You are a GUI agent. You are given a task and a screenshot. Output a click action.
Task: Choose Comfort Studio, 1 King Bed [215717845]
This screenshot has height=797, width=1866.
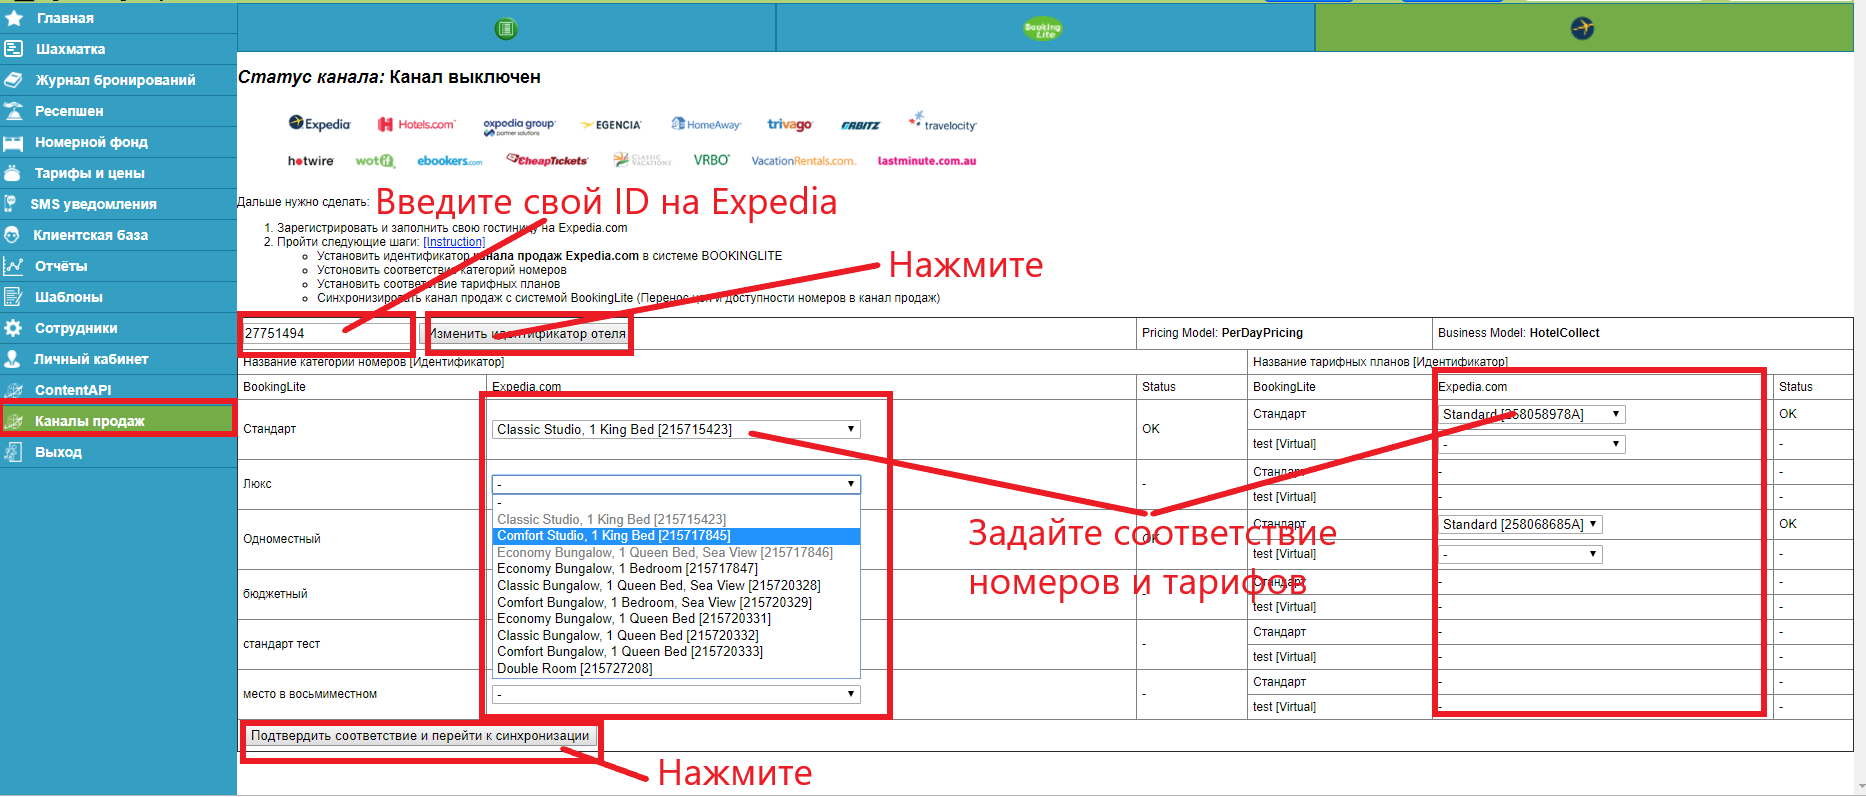tap(676, 536)
